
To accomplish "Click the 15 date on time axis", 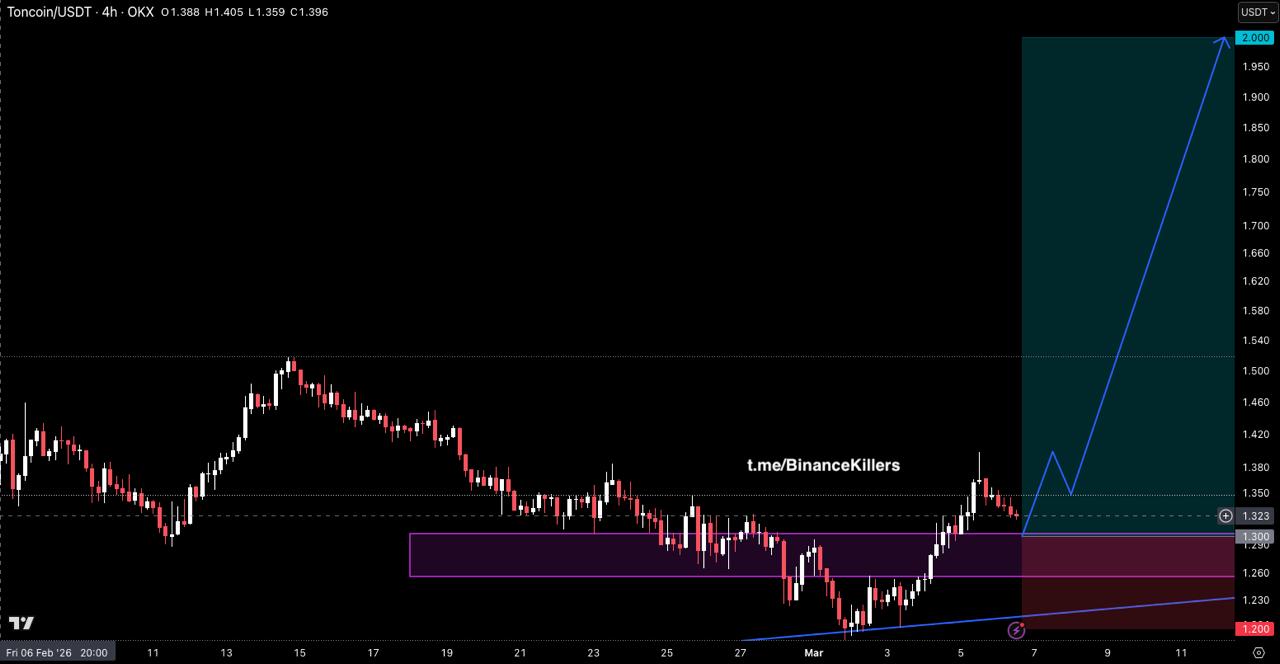I will 300,653.
